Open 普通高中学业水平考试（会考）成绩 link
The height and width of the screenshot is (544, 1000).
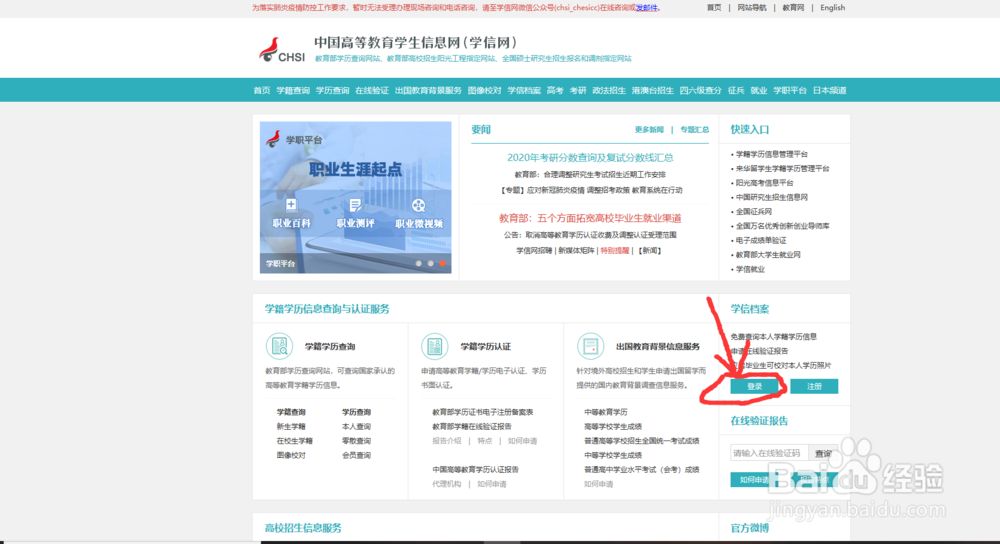point(642,469)
